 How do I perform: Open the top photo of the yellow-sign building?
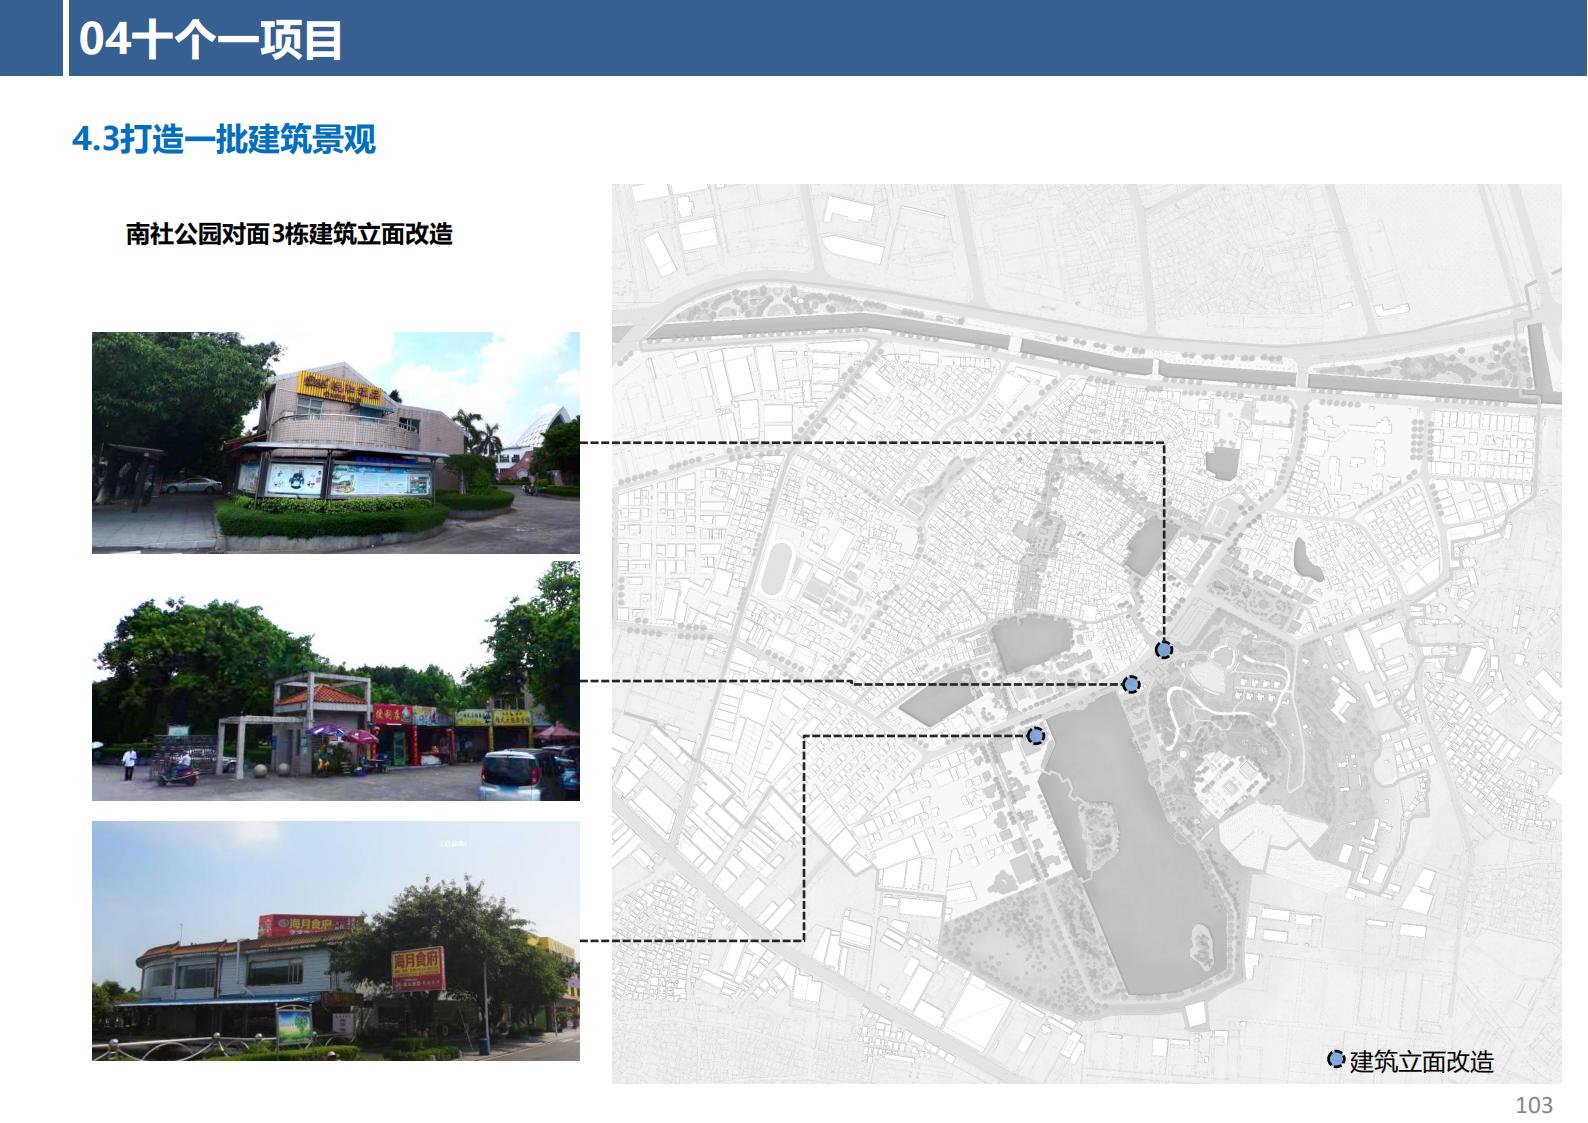point(336,443)
